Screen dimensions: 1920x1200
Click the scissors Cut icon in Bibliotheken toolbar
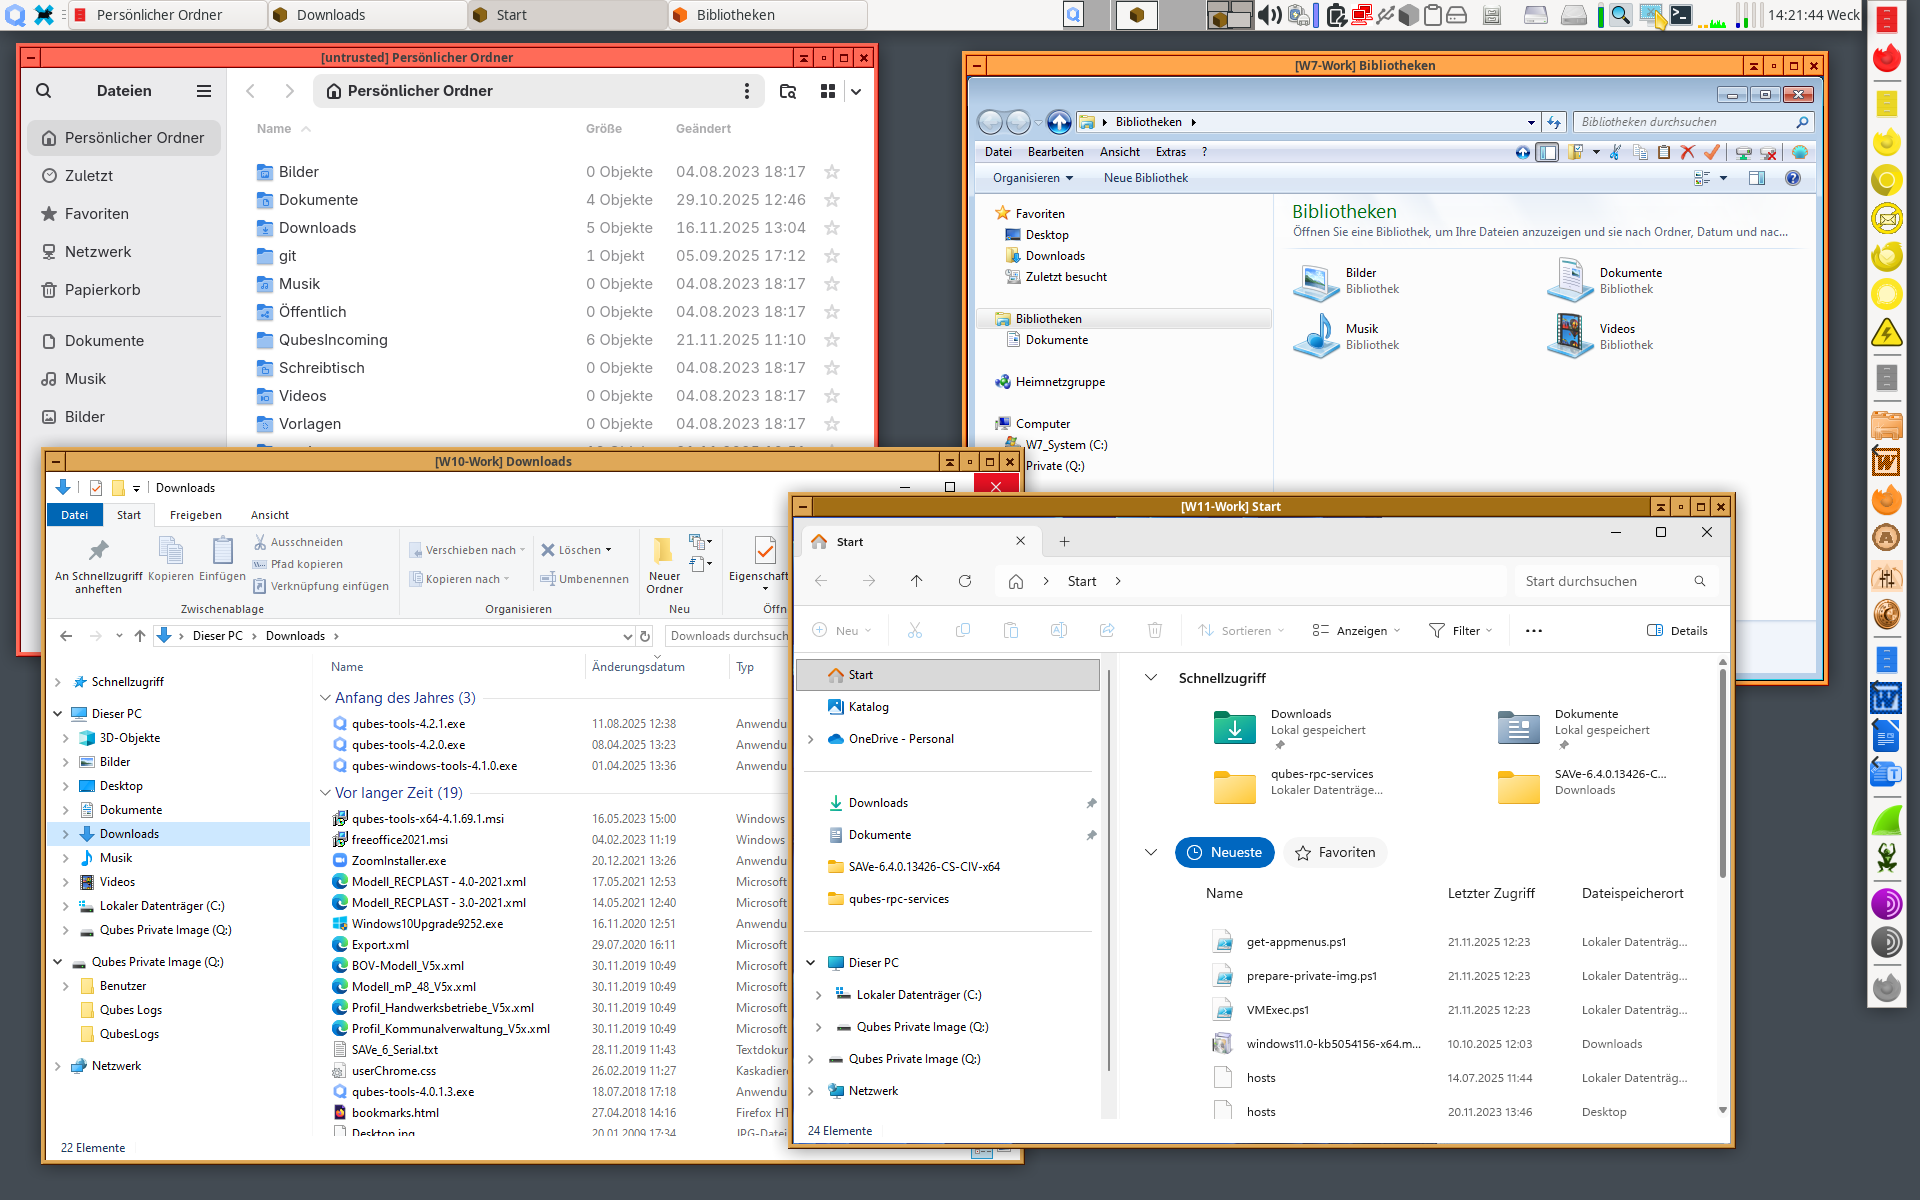pyautogui.click(x=1616, y=152)
